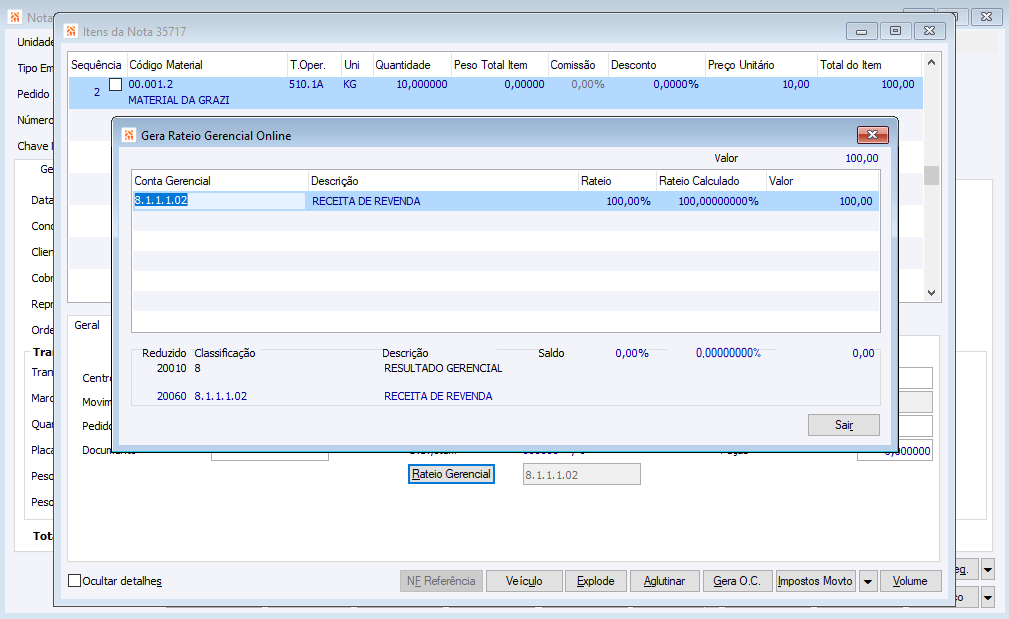1009x619 pixels.
Task: Click the Conta Gerencial field 8.1.1.1.02
Action: tap(219, 201)
